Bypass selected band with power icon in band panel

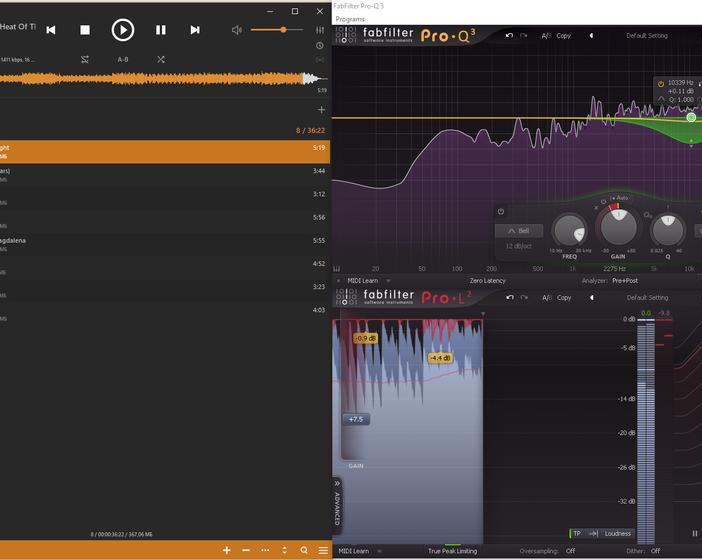pos(501,211)
